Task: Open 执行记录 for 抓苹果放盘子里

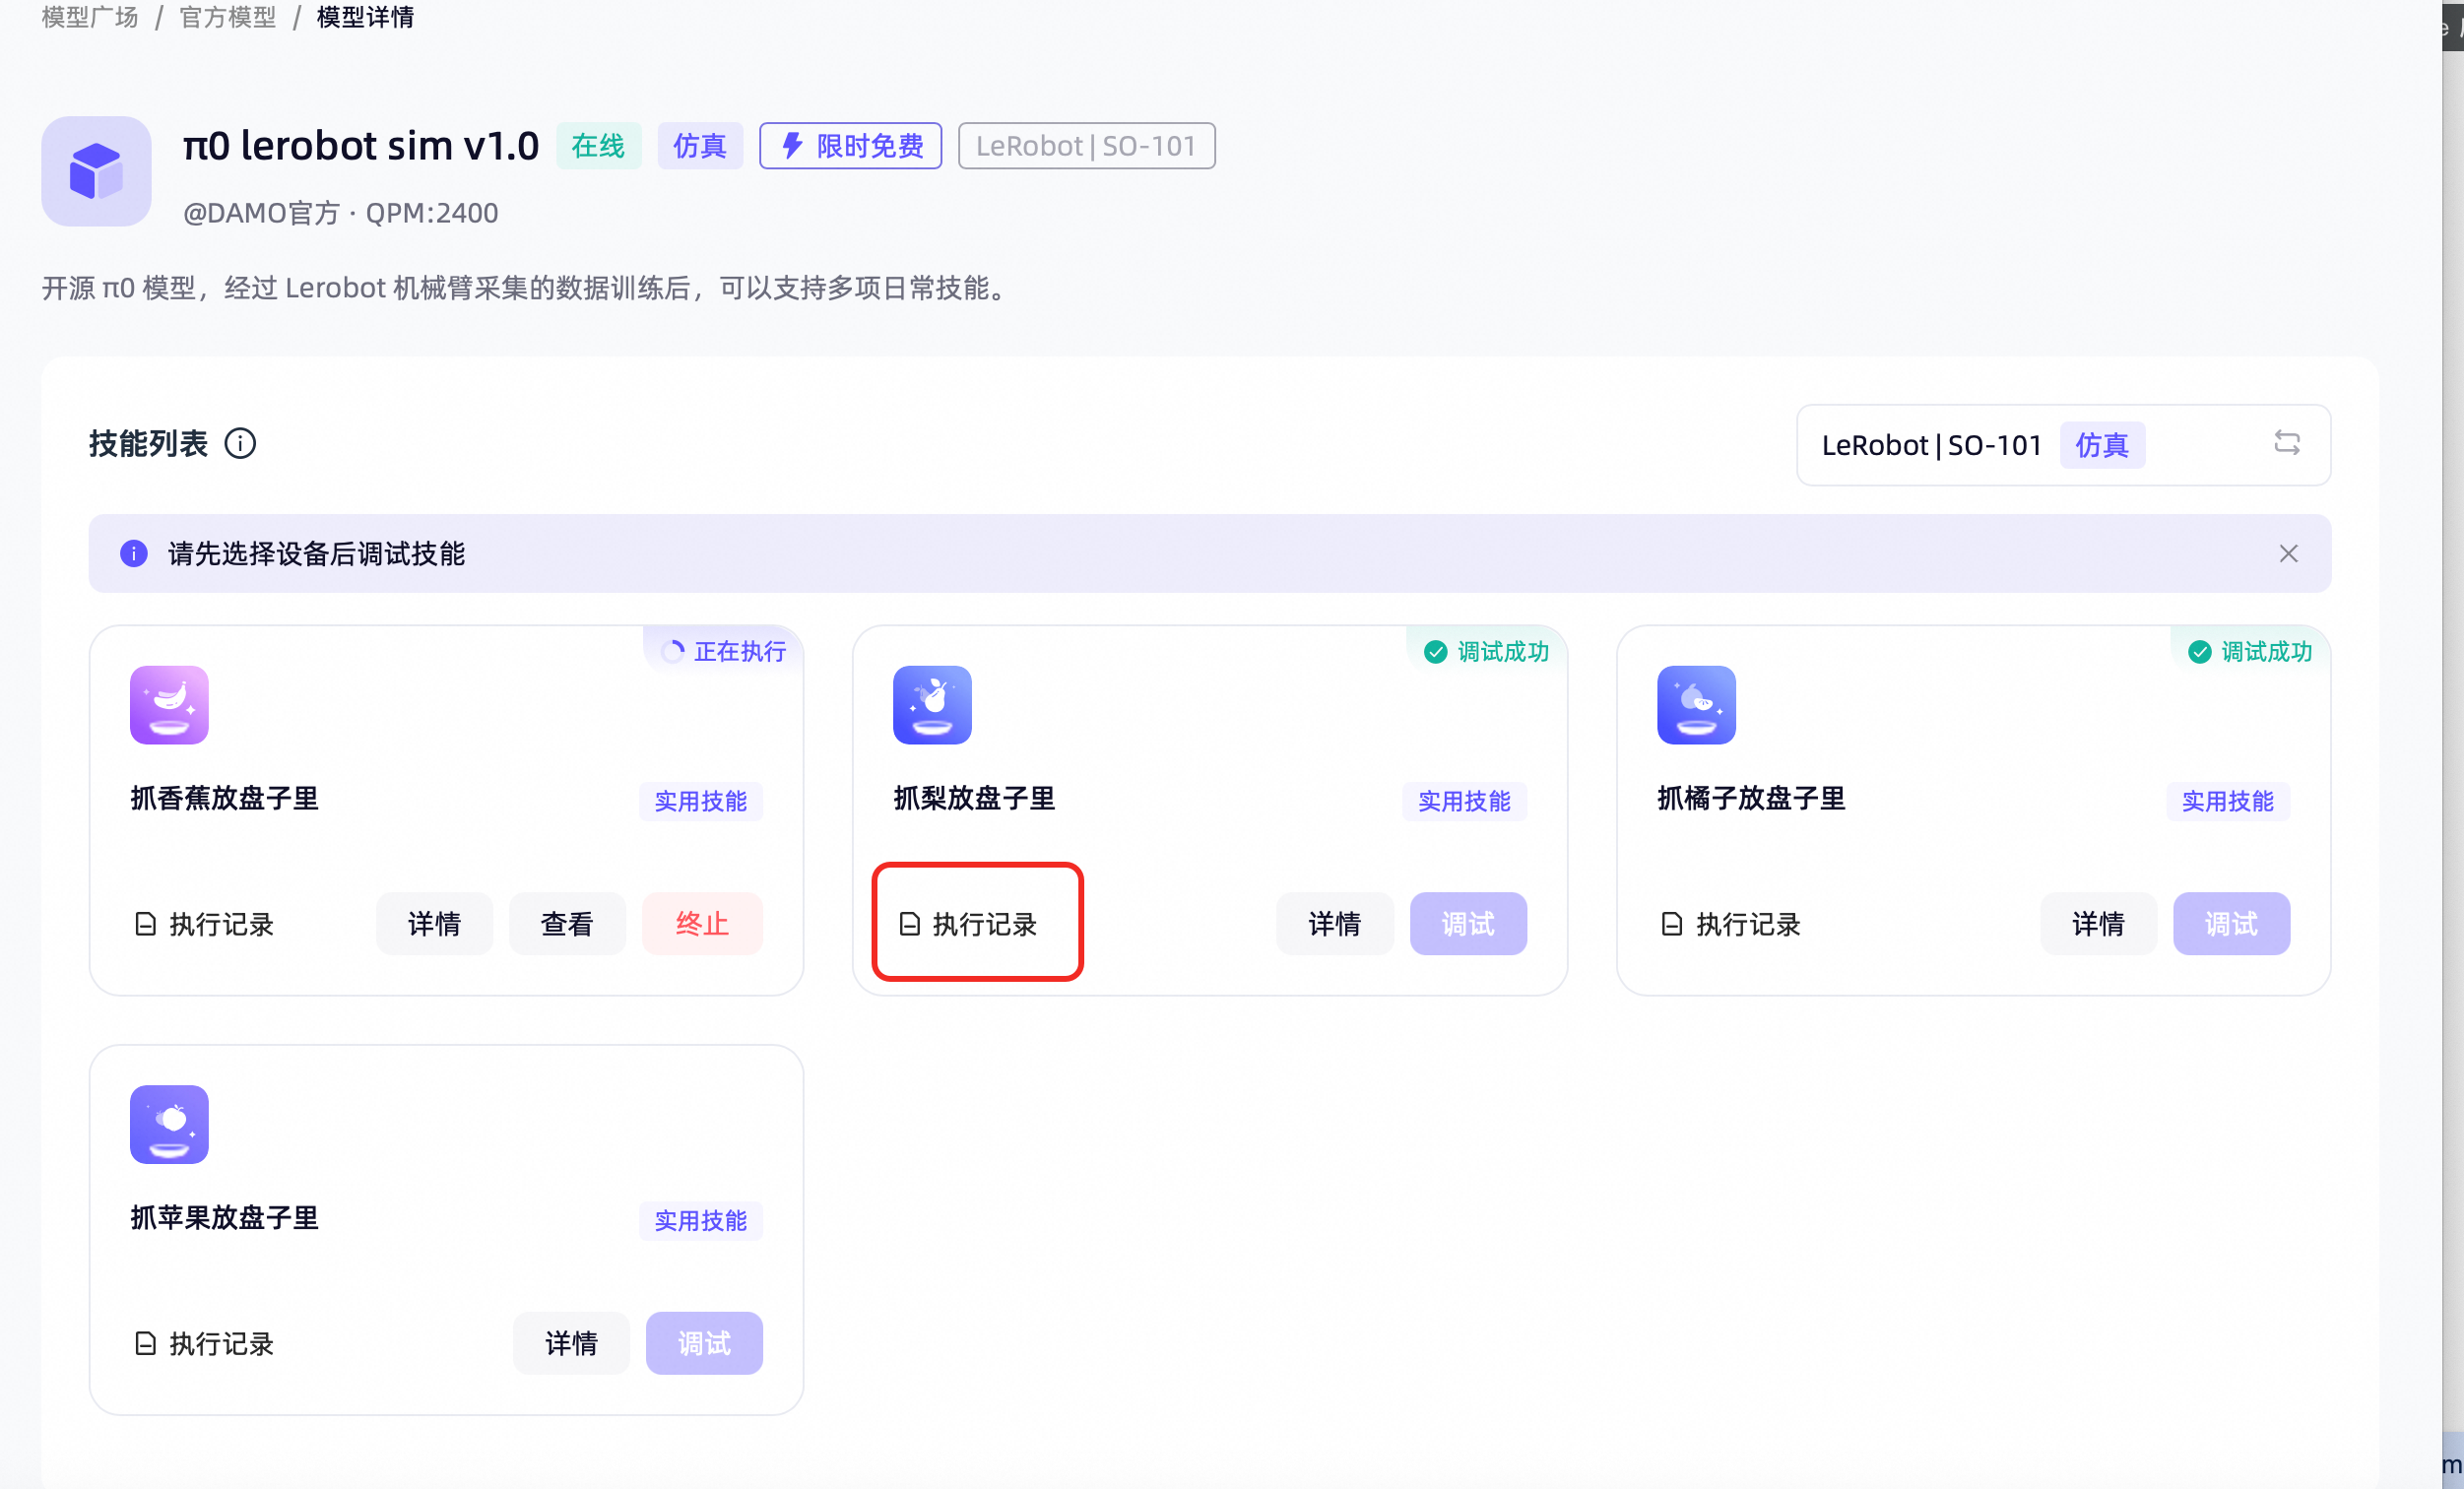Action: click(x=204, y=1344)
